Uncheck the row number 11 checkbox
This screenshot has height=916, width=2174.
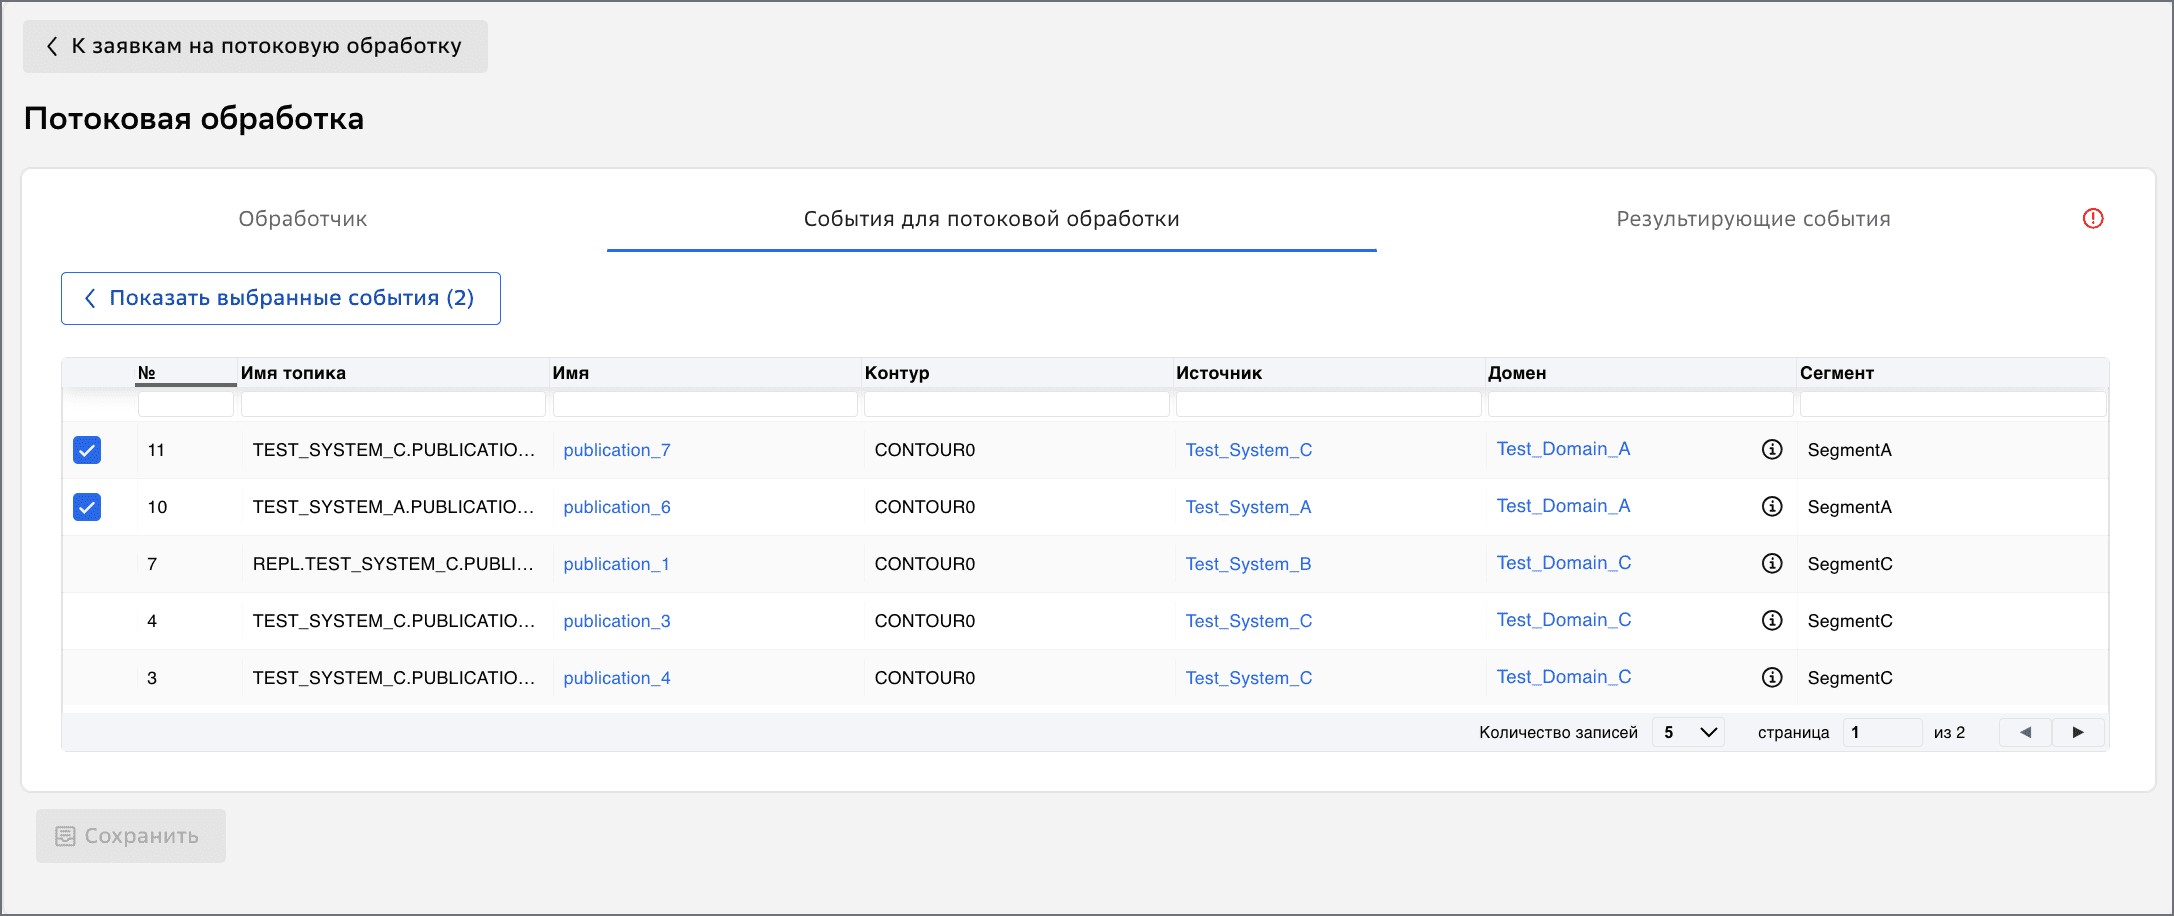87,450
